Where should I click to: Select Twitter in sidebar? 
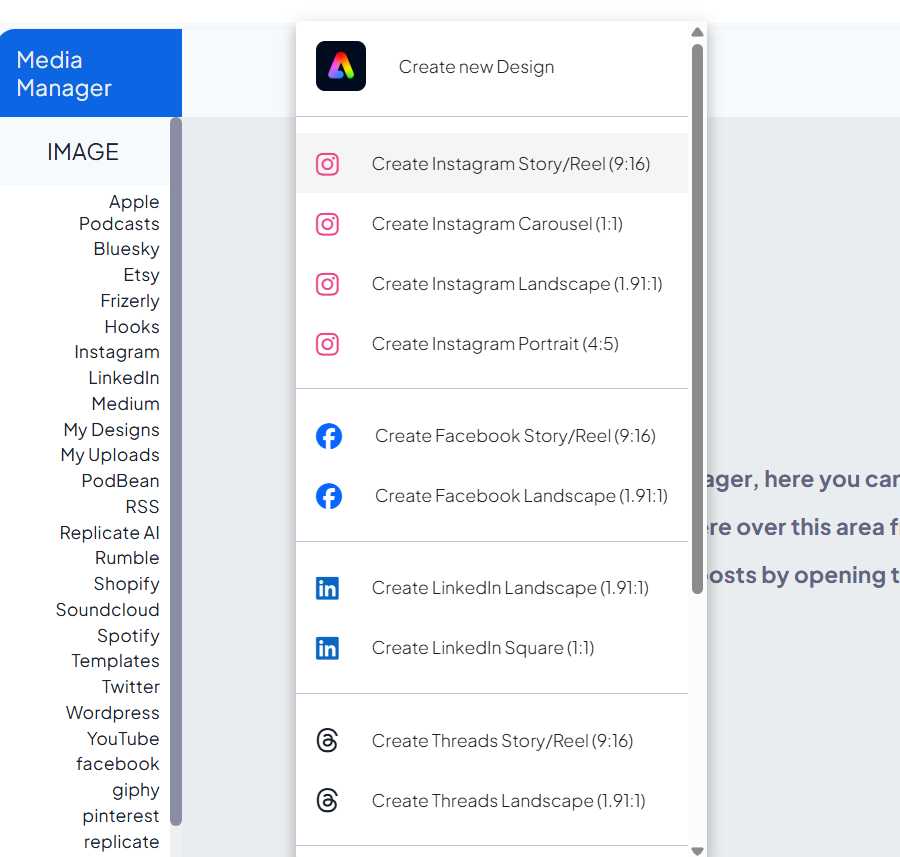pyautogui.click(x=131, y=687)
